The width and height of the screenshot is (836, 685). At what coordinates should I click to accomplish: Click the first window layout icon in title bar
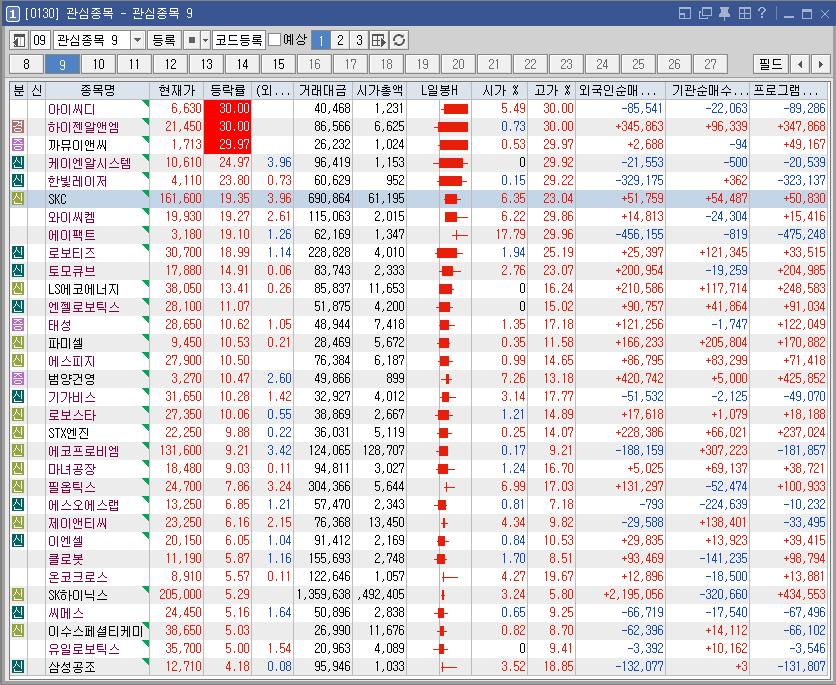coord(685,13)
